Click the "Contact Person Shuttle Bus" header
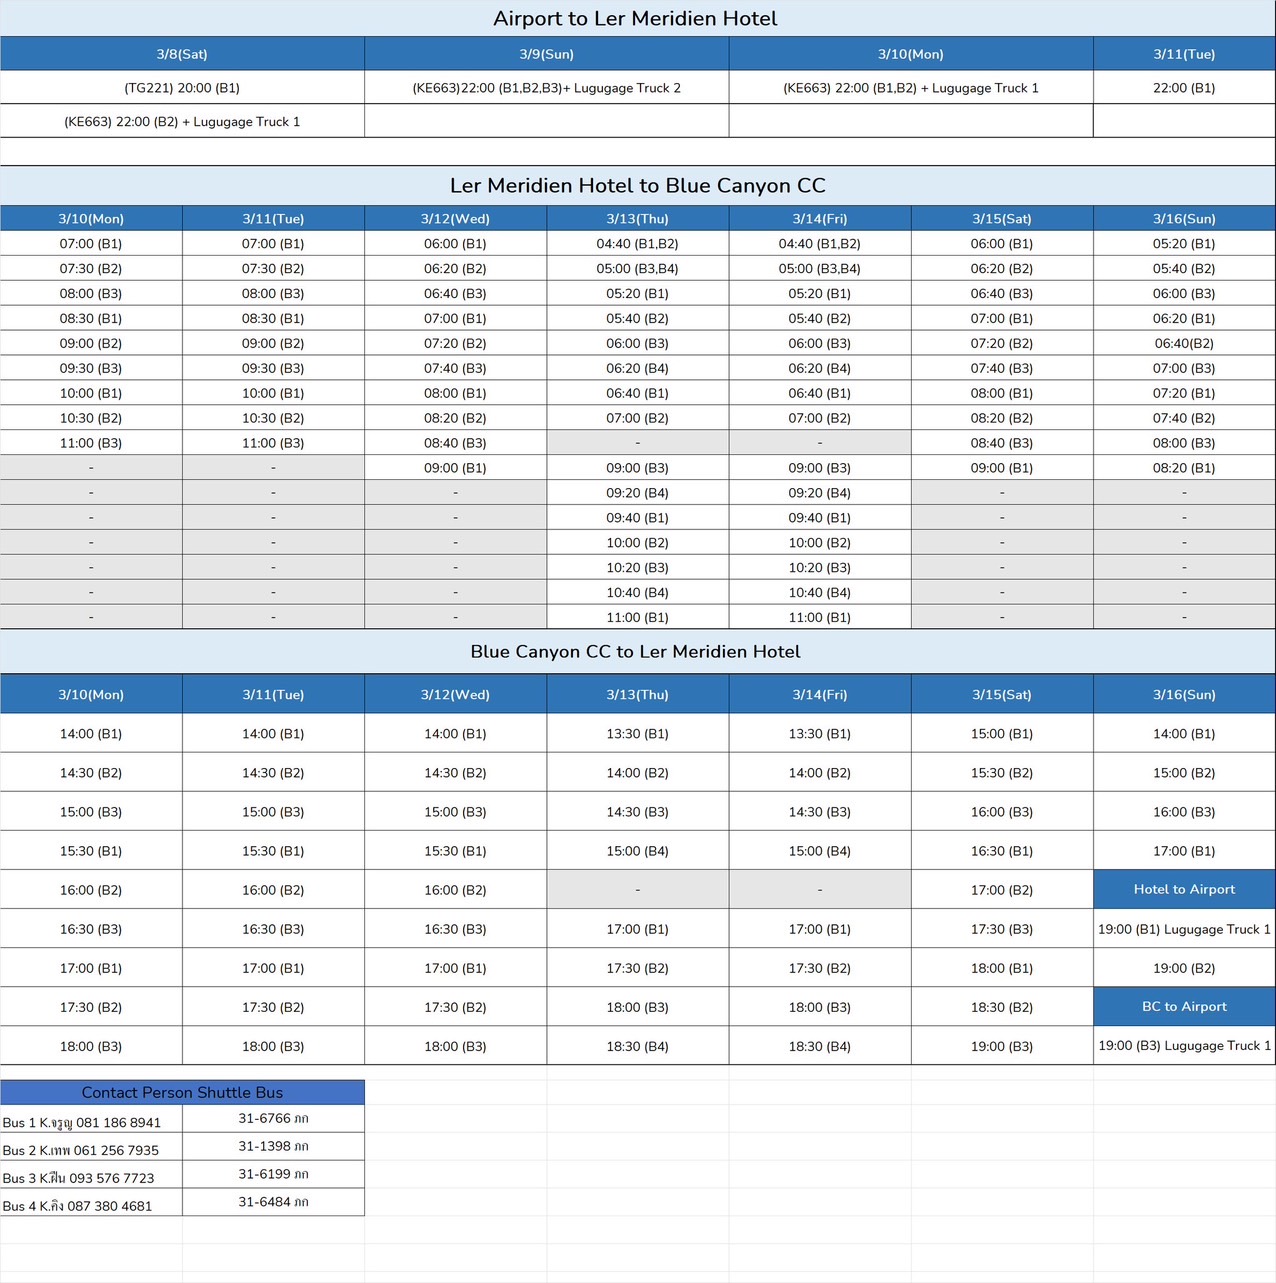 coord(182,1093)
